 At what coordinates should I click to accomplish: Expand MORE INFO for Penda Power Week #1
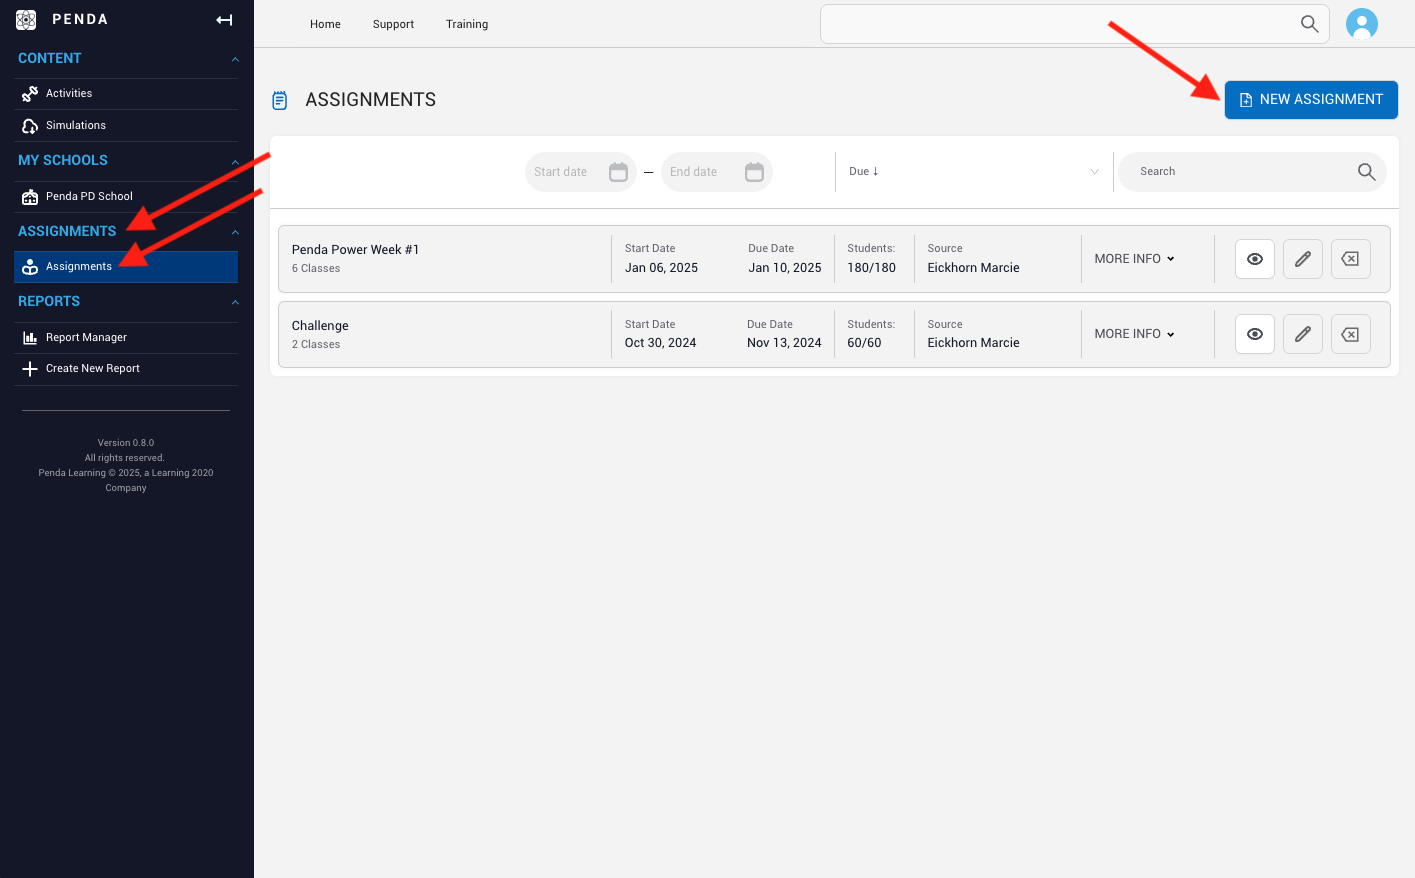click(x=1132, y=258)
